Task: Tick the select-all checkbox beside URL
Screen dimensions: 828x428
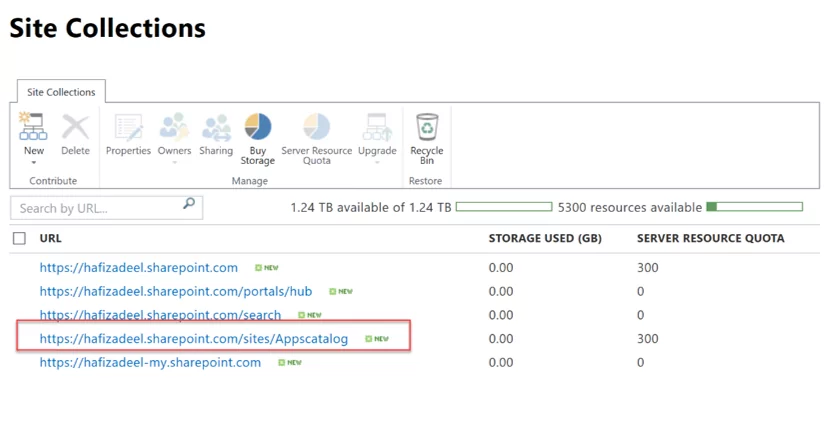Action: 20,239
